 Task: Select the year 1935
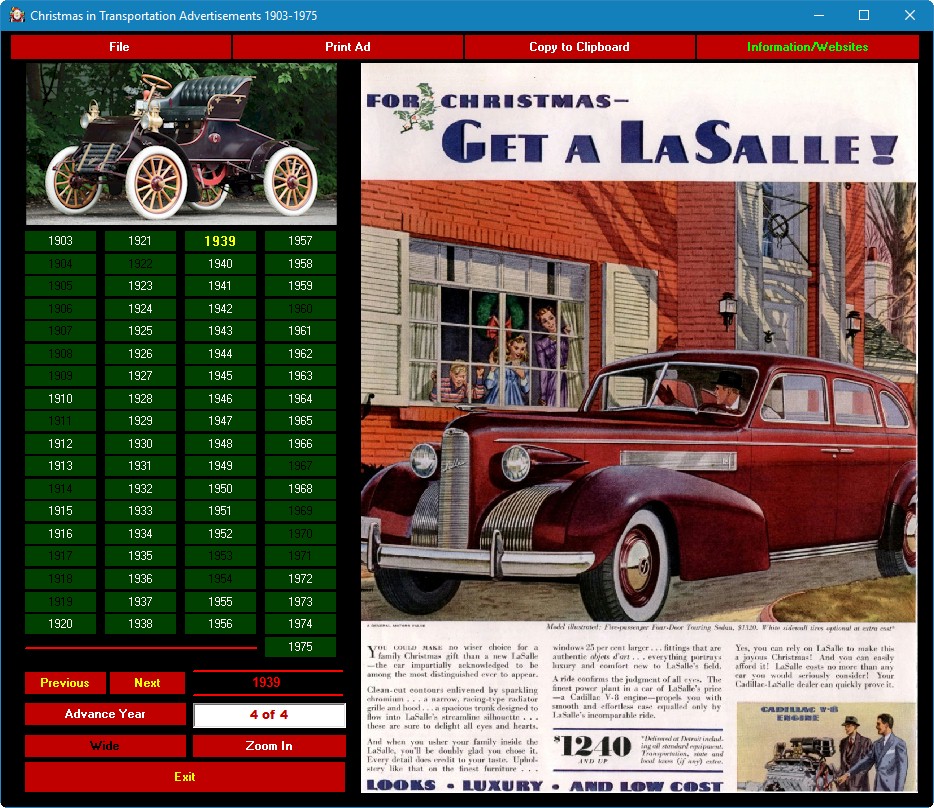140,556
